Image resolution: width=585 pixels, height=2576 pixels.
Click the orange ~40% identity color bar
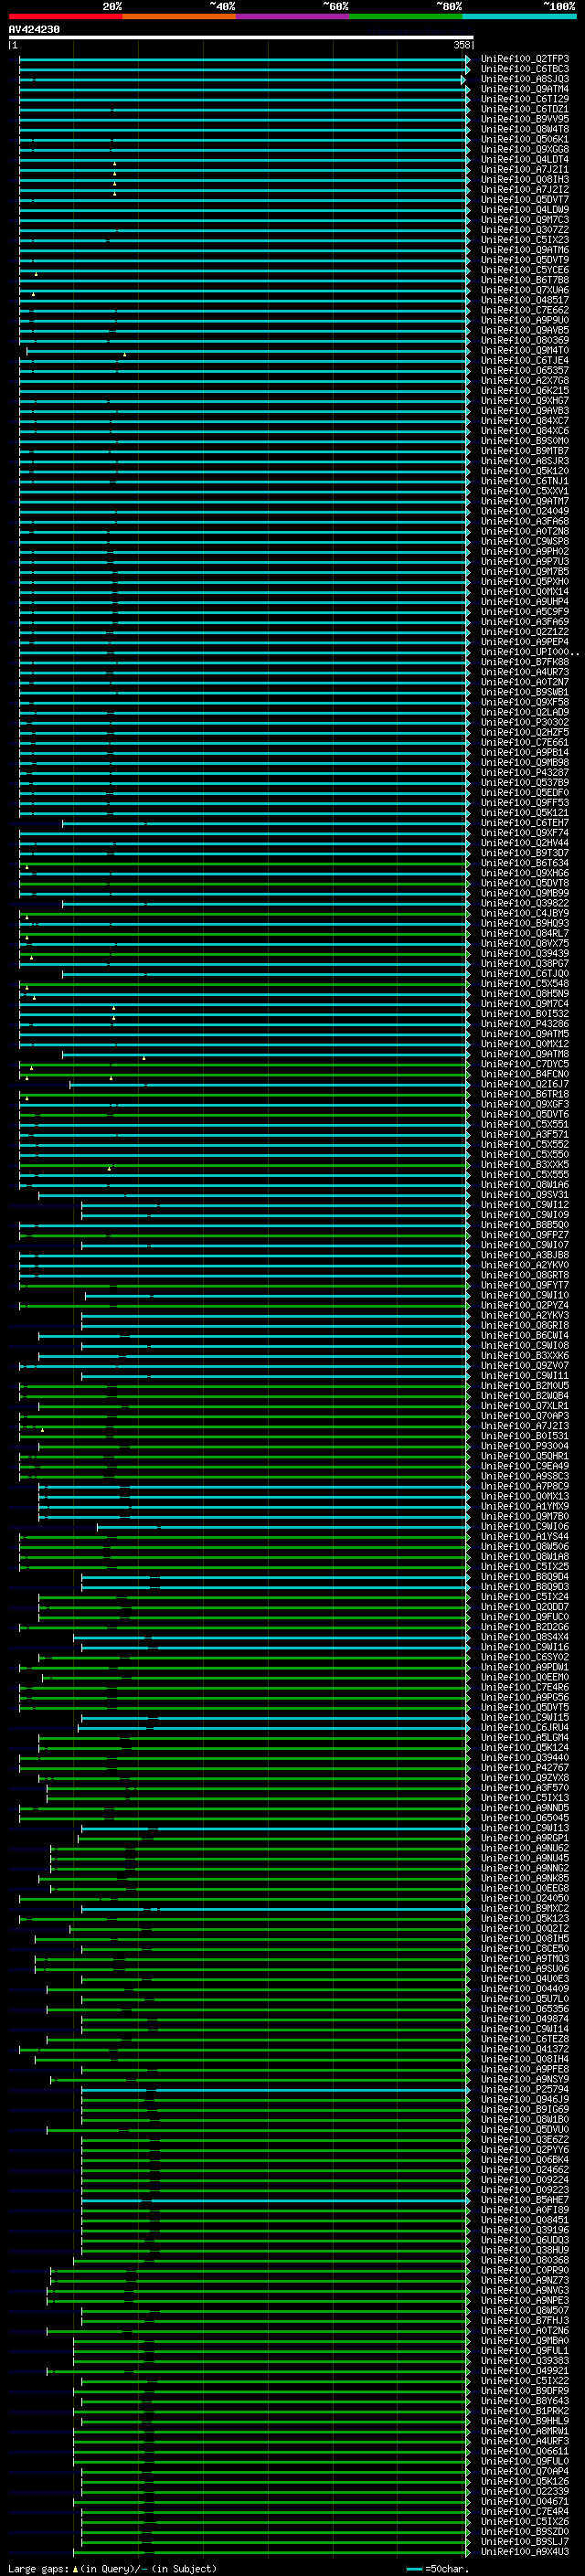(179, 16)
